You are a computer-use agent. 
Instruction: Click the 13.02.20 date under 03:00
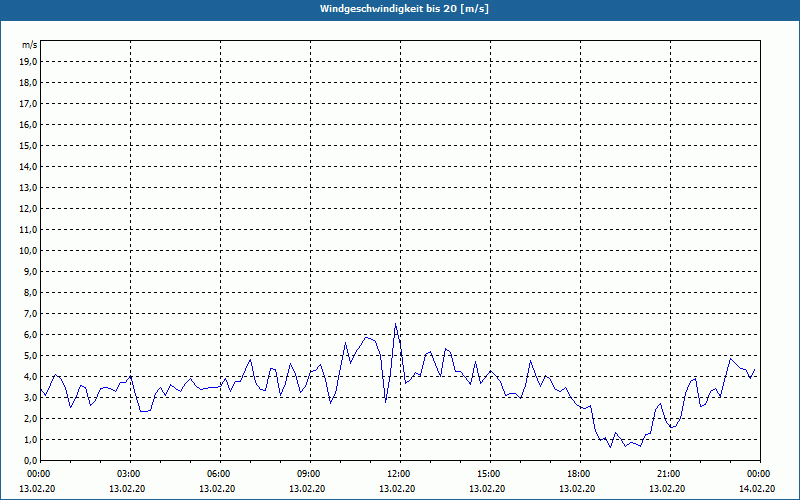(x=128, y=488)
